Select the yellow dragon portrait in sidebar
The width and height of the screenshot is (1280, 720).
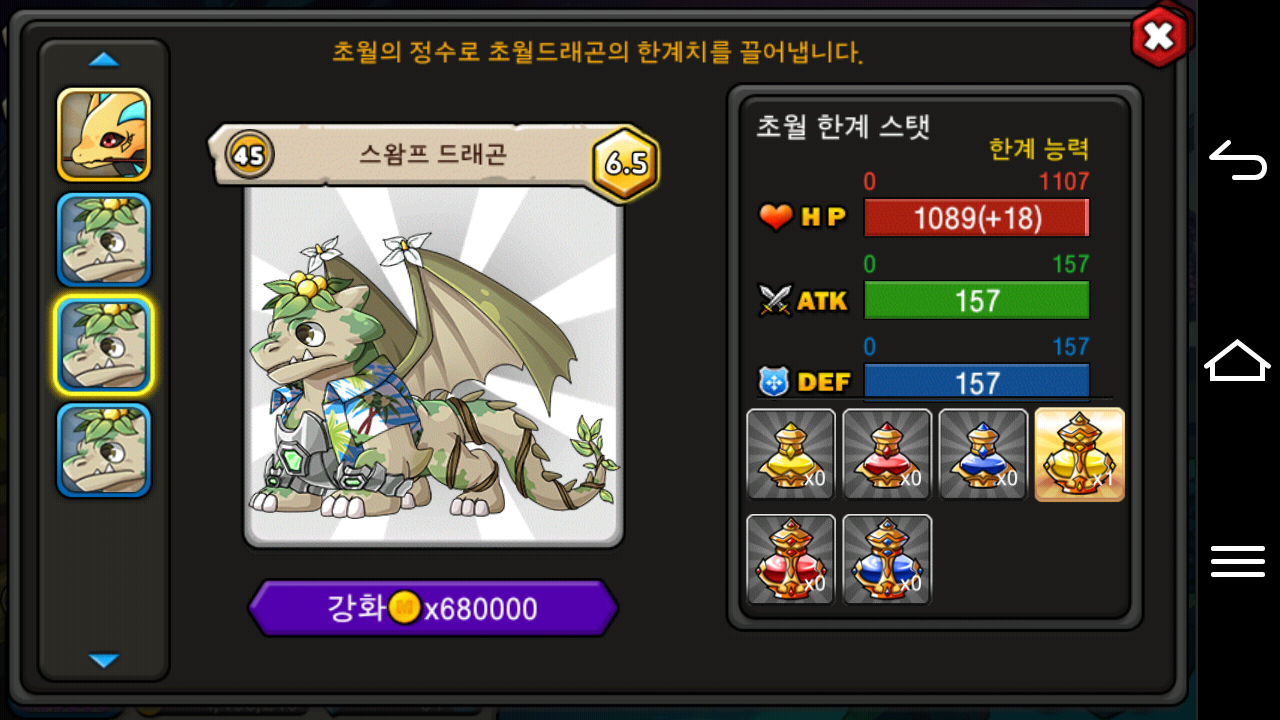tap(104, 135)
